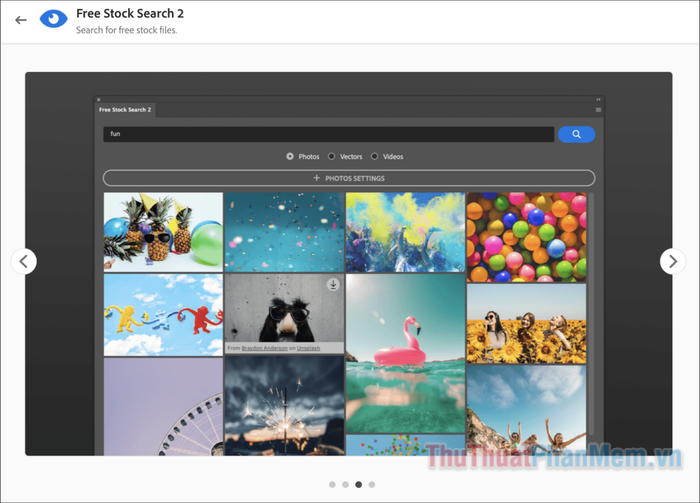Click the blue magnifier search button

click(576, 134)
